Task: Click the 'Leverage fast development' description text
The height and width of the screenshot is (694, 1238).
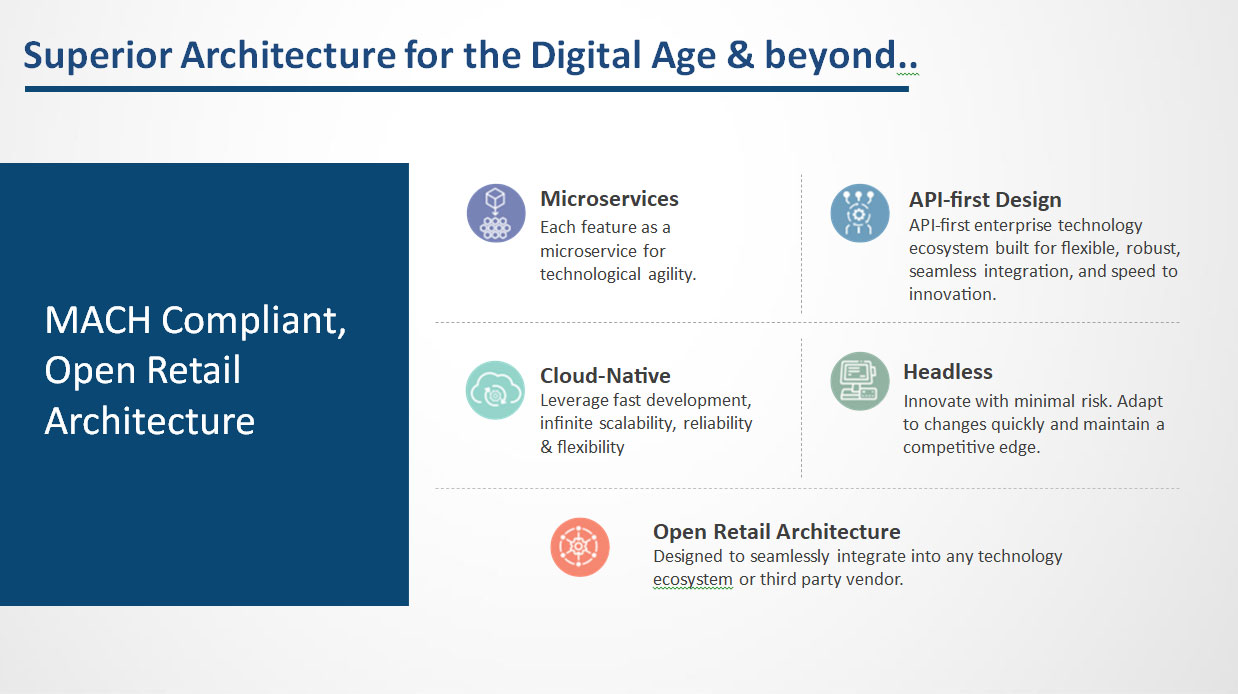Action: pos(646,424)
